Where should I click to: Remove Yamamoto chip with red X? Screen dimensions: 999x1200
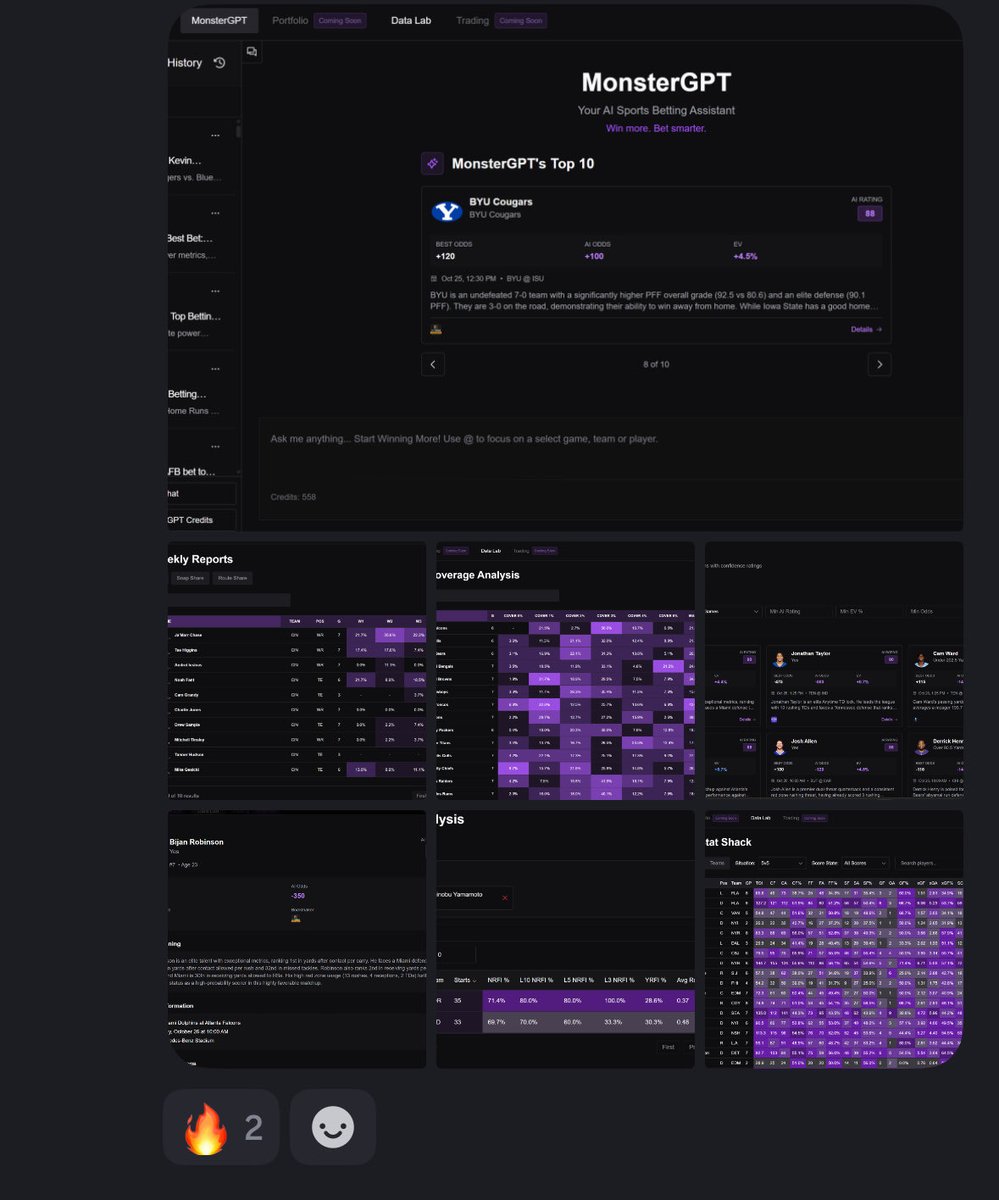504,898
